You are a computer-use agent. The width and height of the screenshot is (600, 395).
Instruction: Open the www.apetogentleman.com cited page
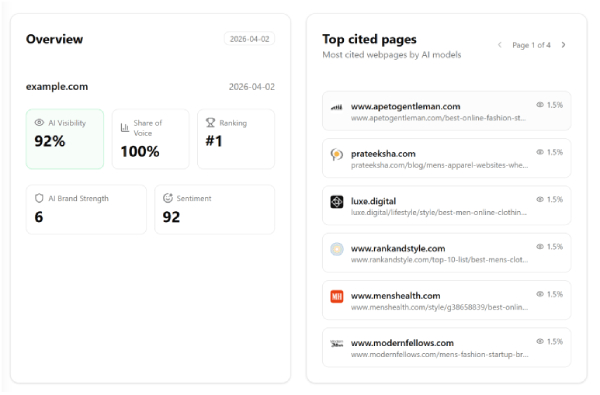447,111
